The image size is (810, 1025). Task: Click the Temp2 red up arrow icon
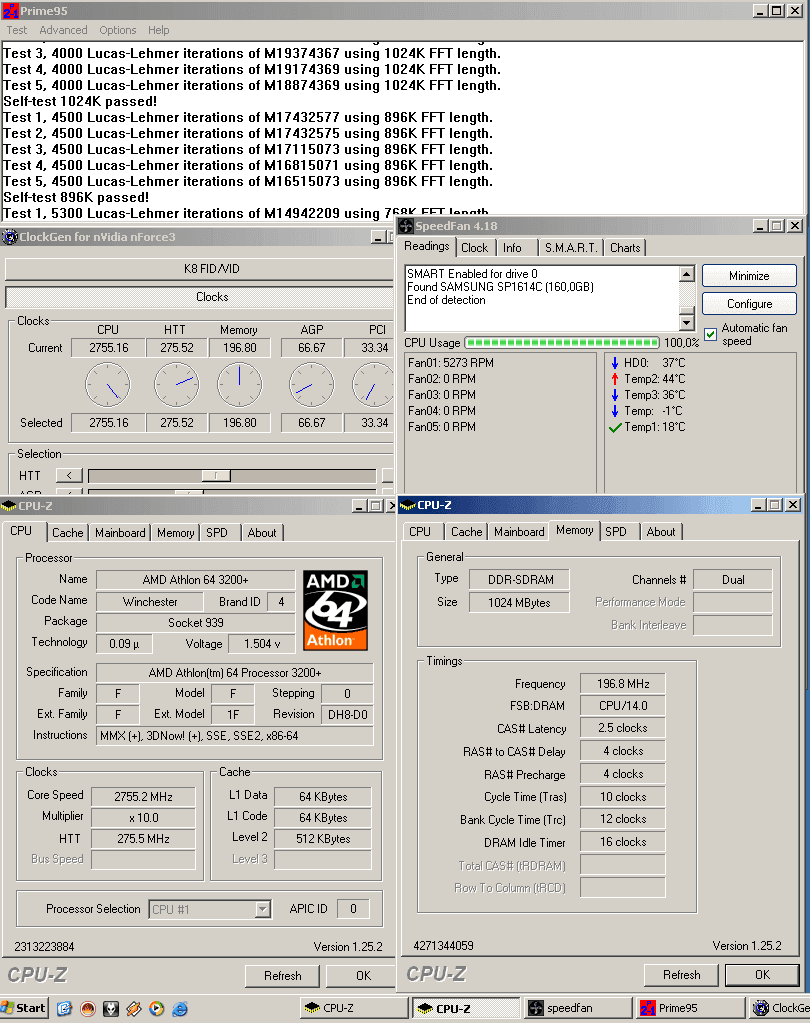pyautogui.click(x=615, y=379)
